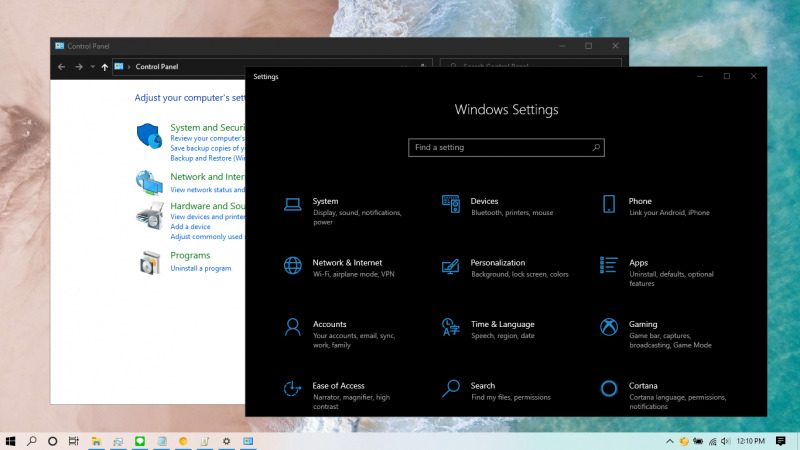Open Network and Internet category in Control Panel
This screenshot has width=800, height=450.
(208, 177)
